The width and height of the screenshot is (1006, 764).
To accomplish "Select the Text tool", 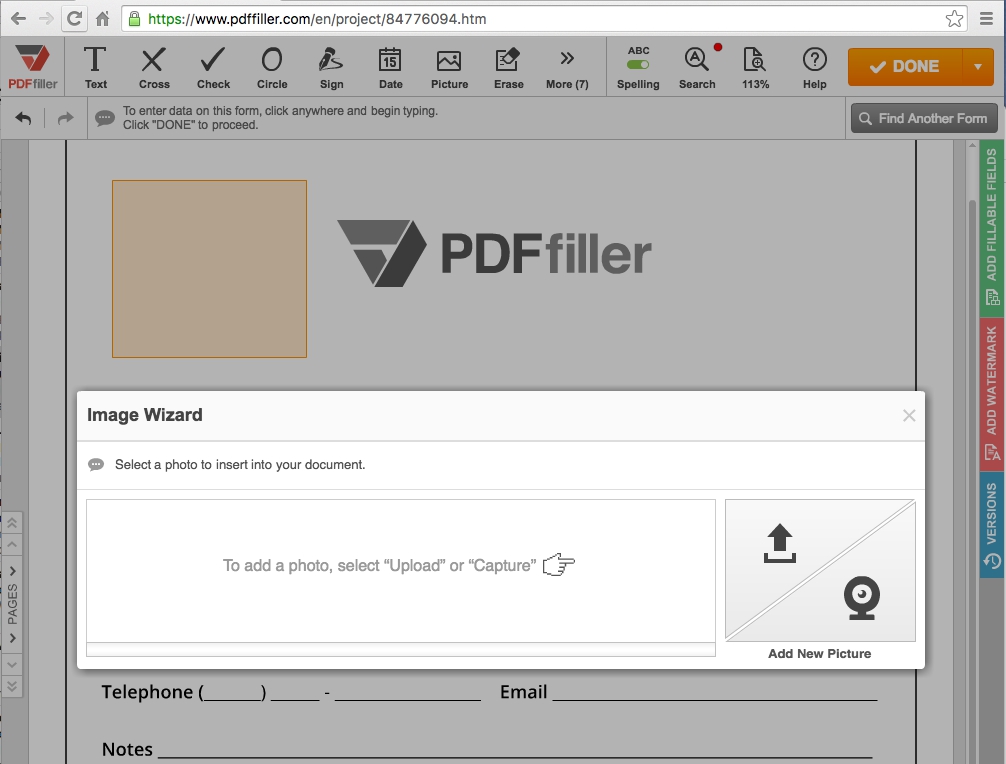I will coord(96,67).
